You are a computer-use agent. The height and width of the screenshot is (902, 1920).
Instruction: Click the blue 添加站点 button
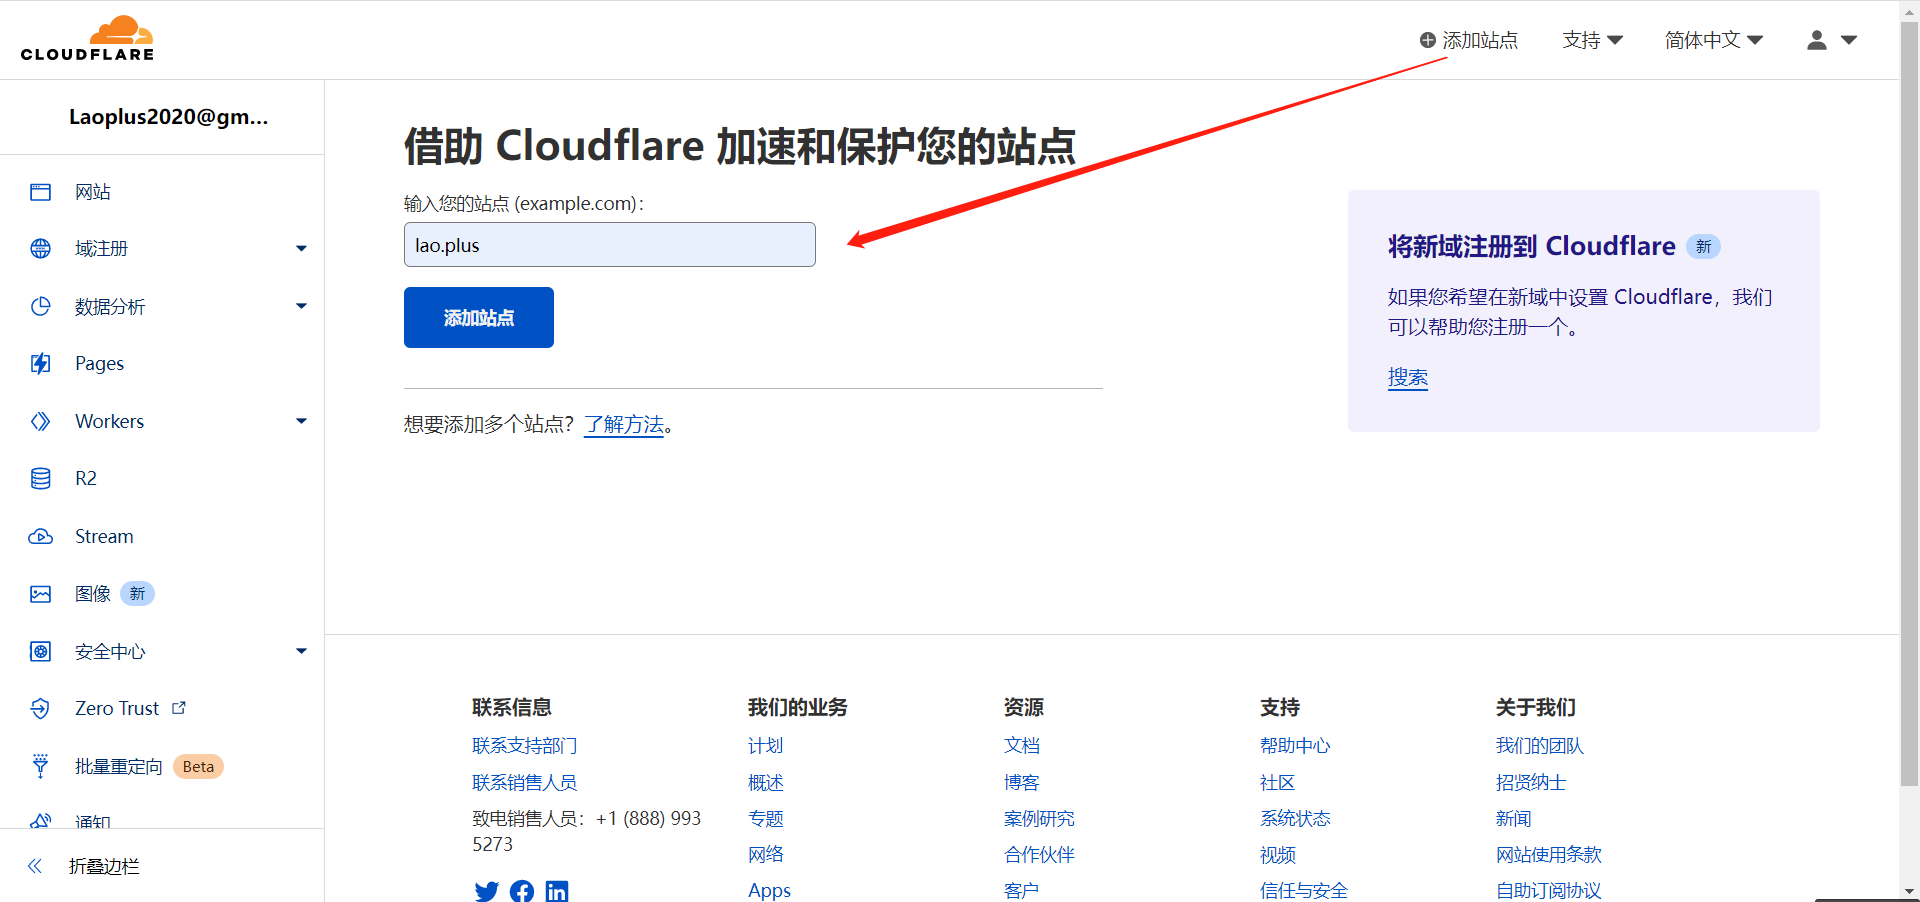coord(479,318)
